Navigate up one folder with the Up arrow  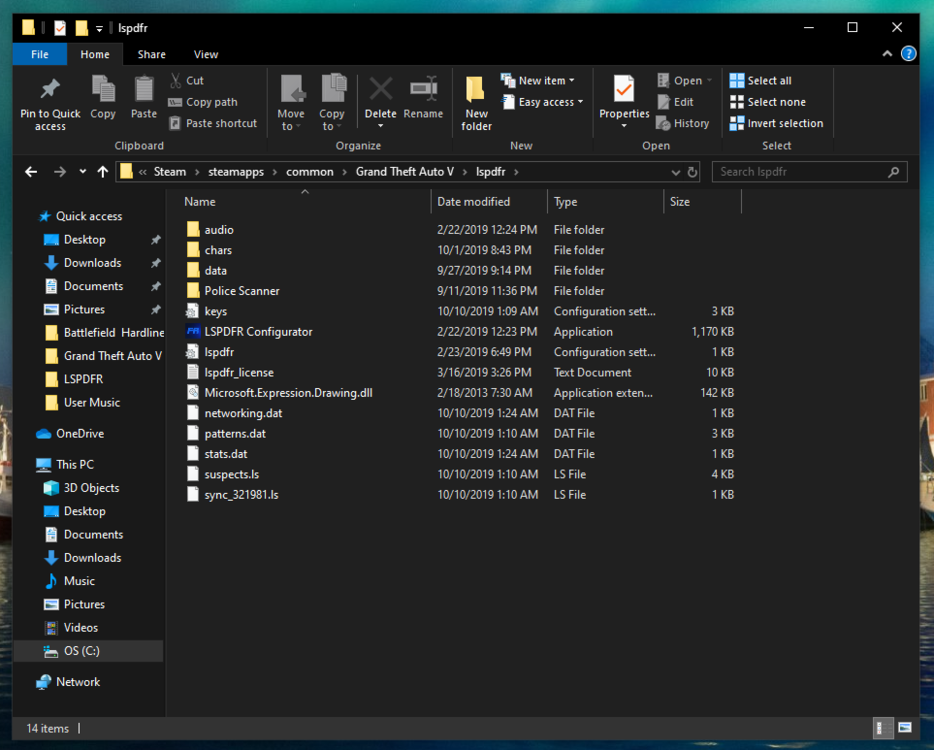[x=103, y=172]
